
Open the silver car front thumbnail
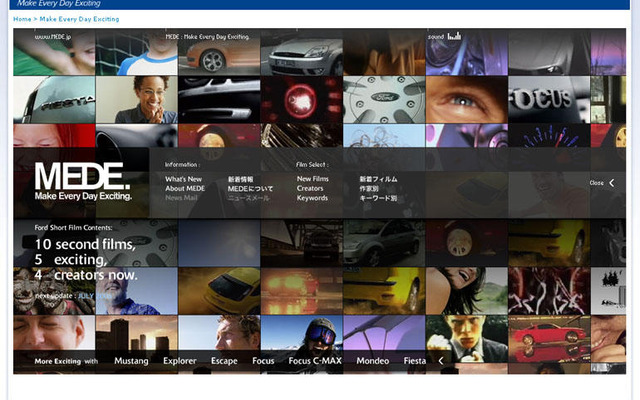point(302,52)
